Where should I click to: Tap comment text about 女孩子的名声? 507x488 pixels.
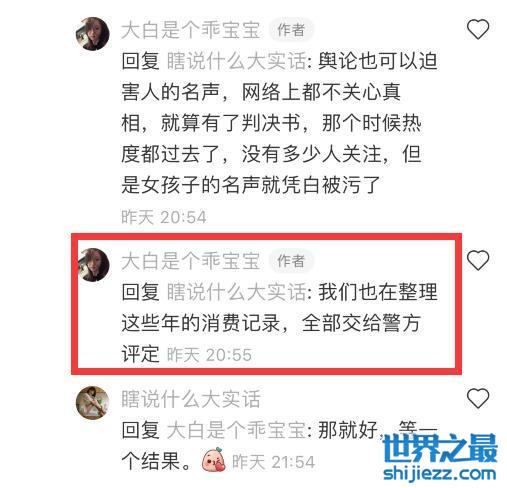click(x=279, y=123)
